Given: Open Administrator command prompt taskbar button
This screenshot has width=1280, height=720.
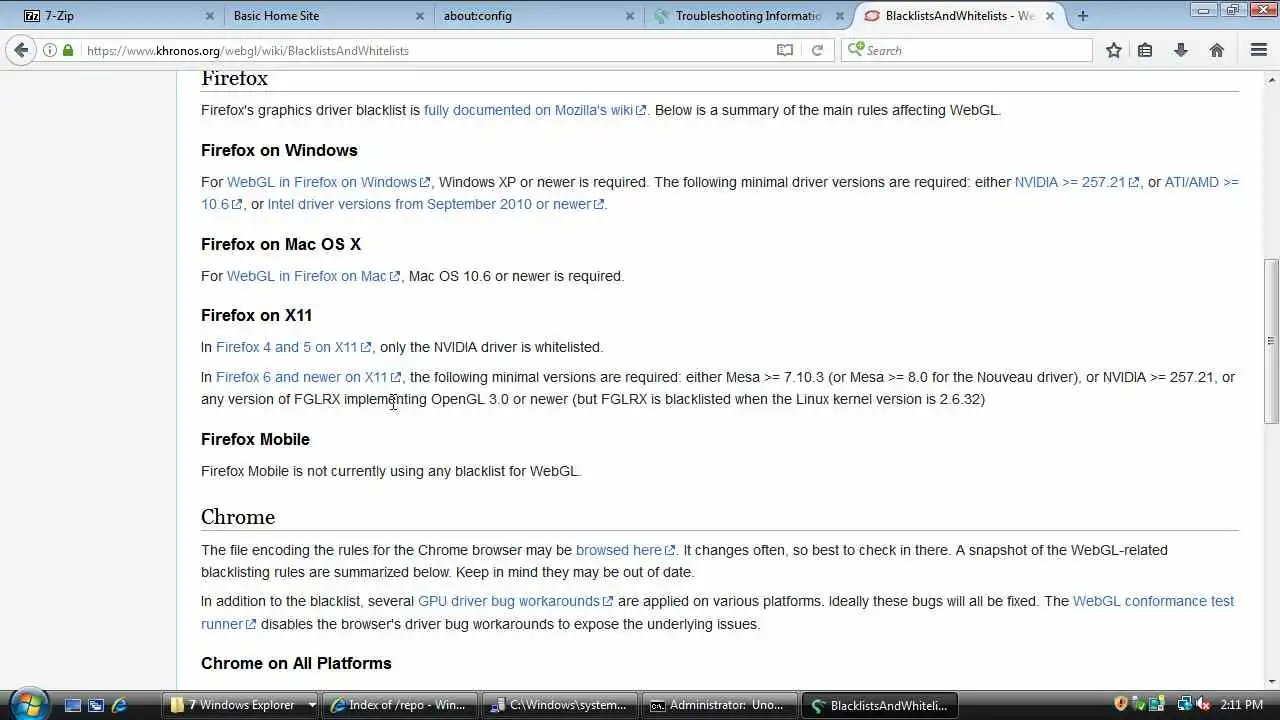Looking at the screenshot, I should 719,705.
